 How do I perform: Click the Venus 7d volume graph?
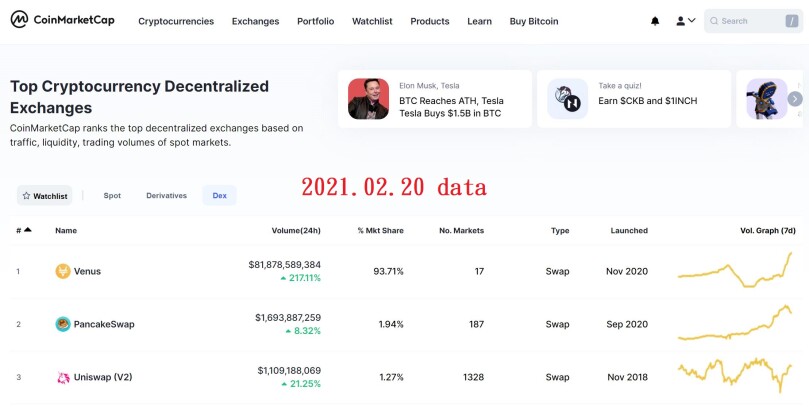point(735,270)
